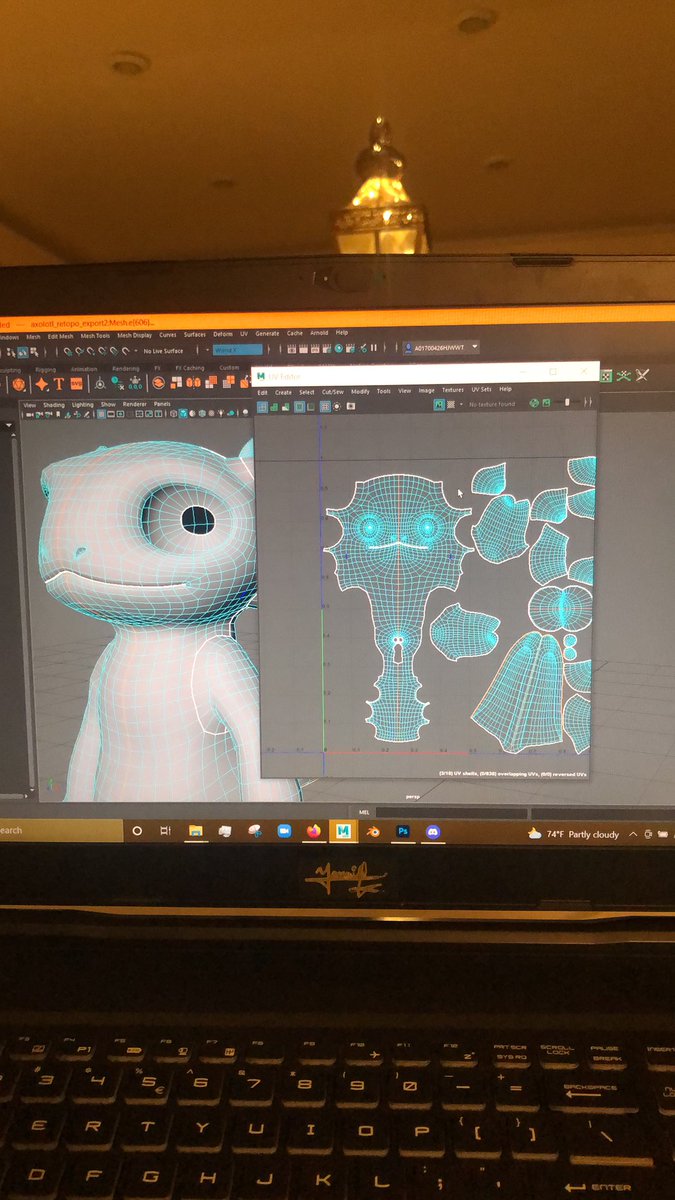Switch to the Rendering shelf tab

(x=126, y=368)
